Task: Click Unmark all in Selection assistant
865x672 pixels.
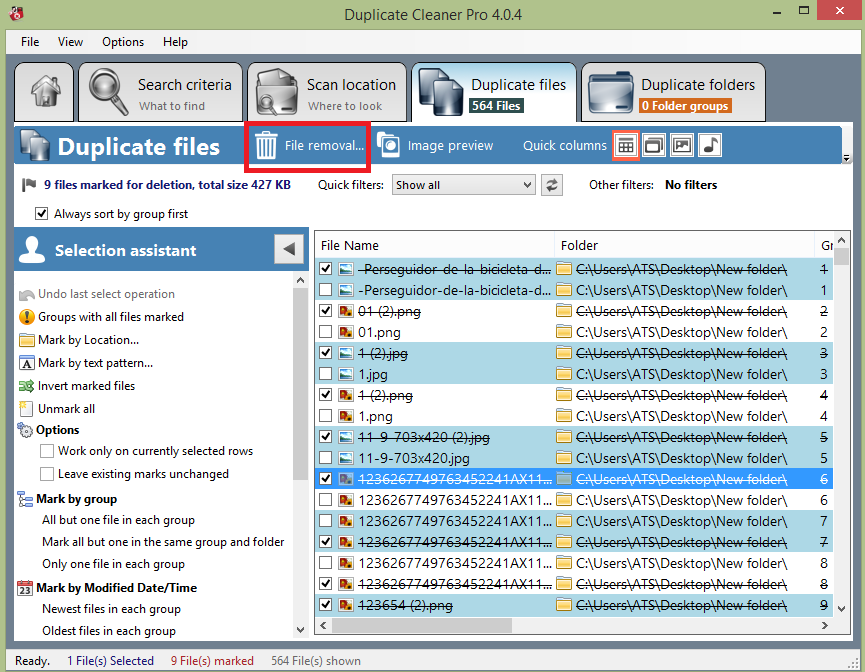Action: click(x=66, y=409)
